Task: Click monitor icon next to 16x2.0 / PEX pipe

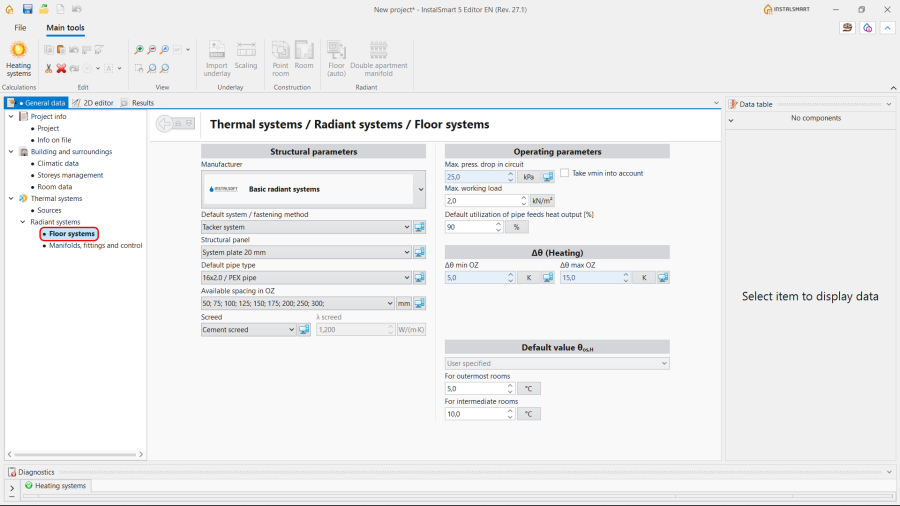Action: pyautogui.click(x=420, y=278)
